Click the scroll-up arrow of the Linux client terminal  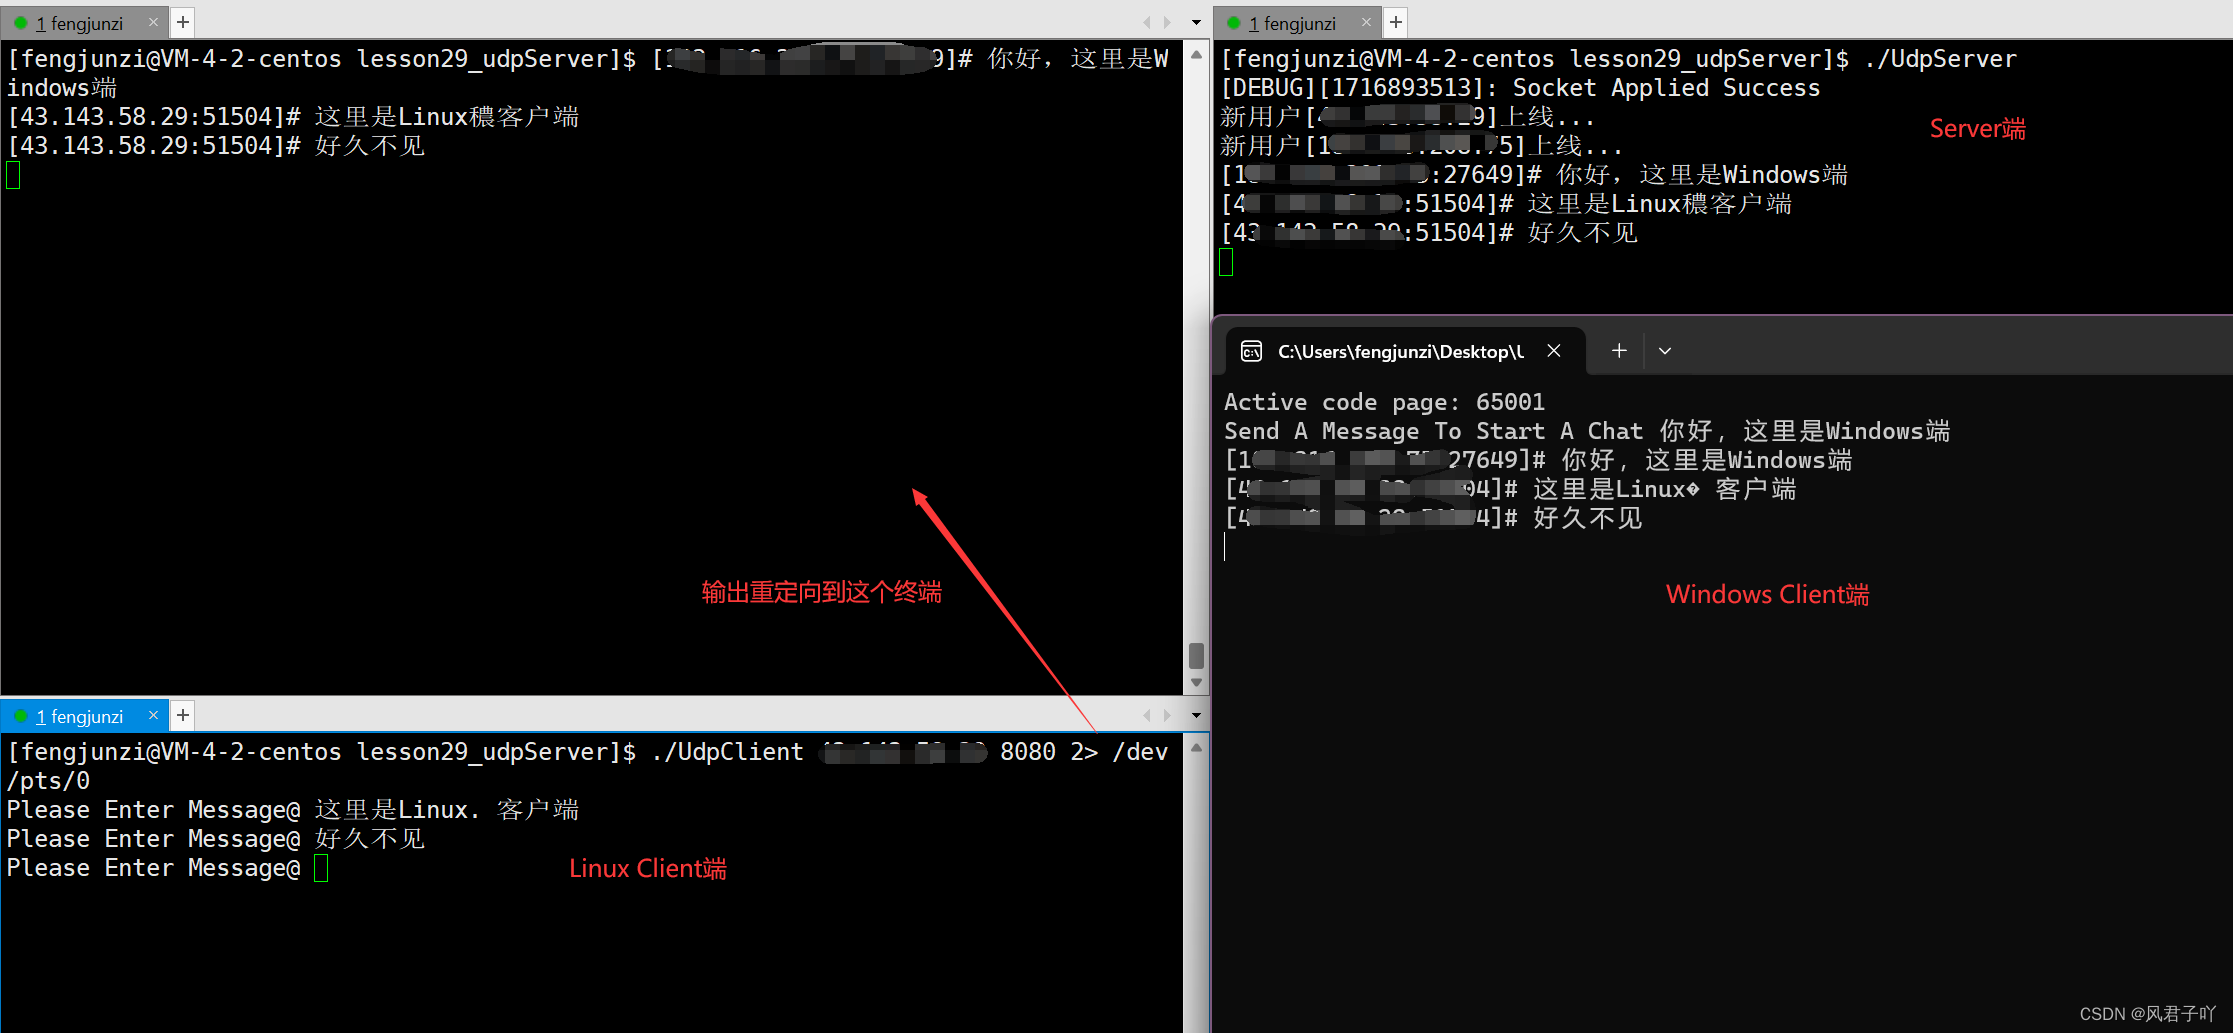tap(1196, 748)
